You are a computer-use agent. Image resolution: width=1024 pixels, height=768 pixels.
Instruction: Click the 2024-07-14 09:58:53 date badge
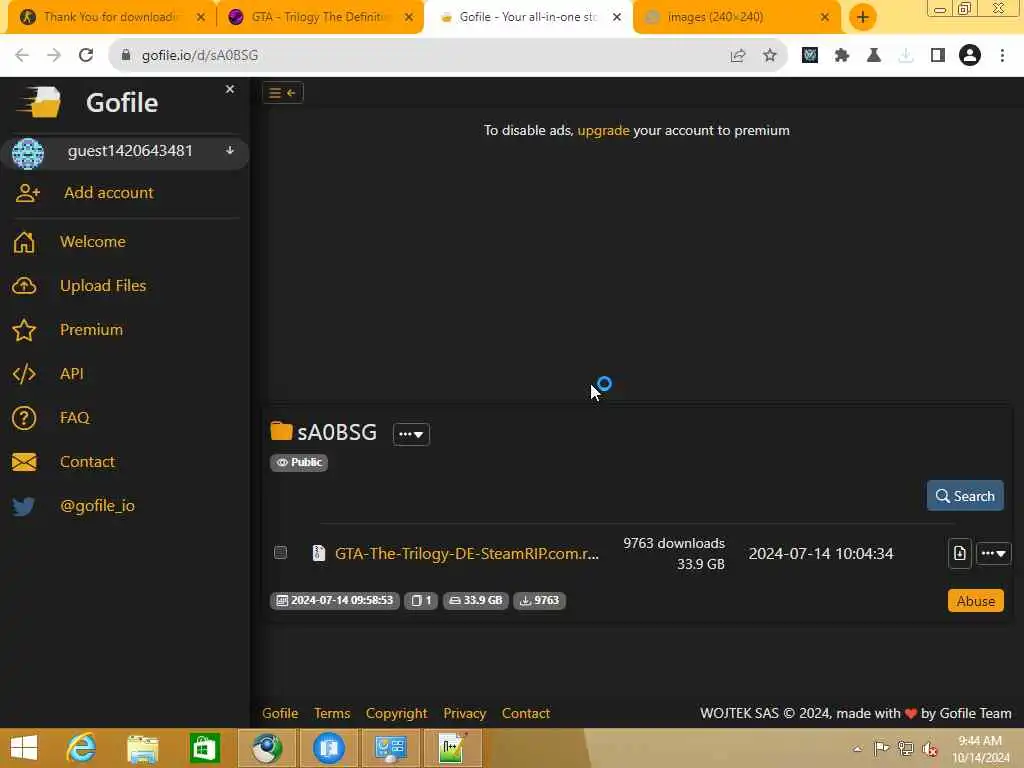coord(335,600)
